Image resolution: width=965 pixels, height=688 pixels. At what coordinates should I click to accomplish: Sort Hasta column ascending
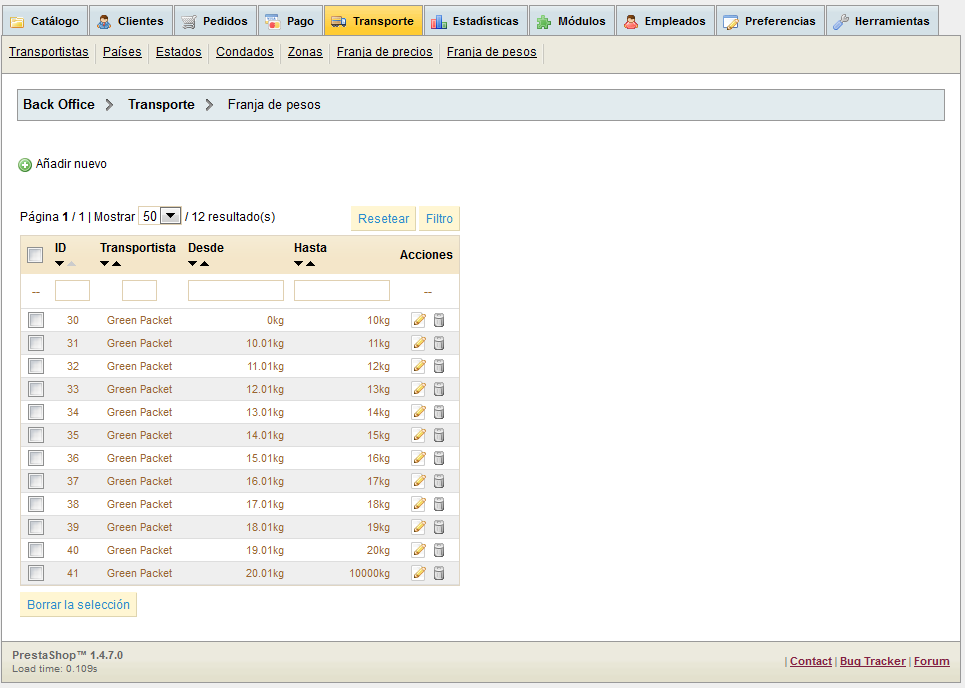click(x=311, y=264)
